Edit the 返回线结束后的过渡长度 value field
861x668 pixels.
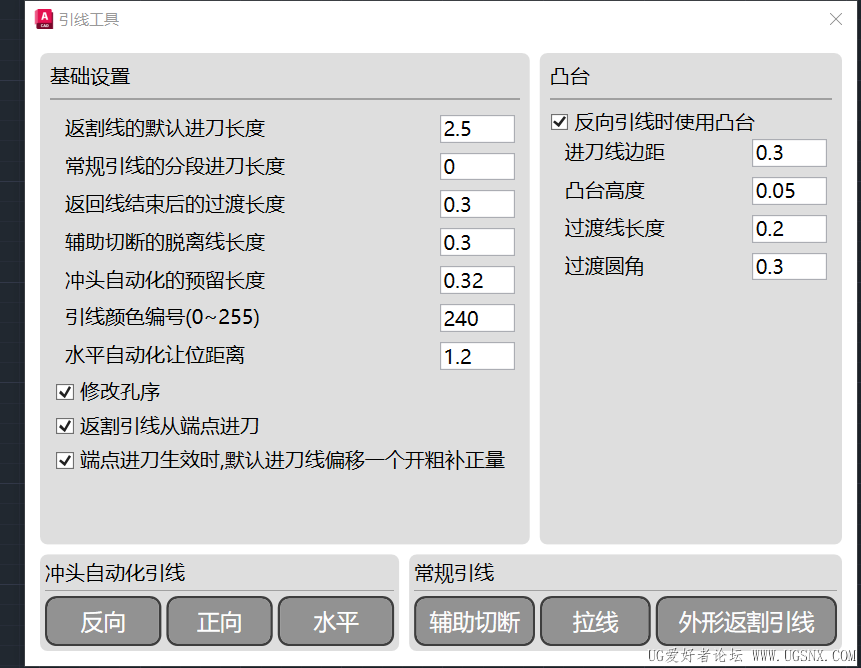coord(477,204)
